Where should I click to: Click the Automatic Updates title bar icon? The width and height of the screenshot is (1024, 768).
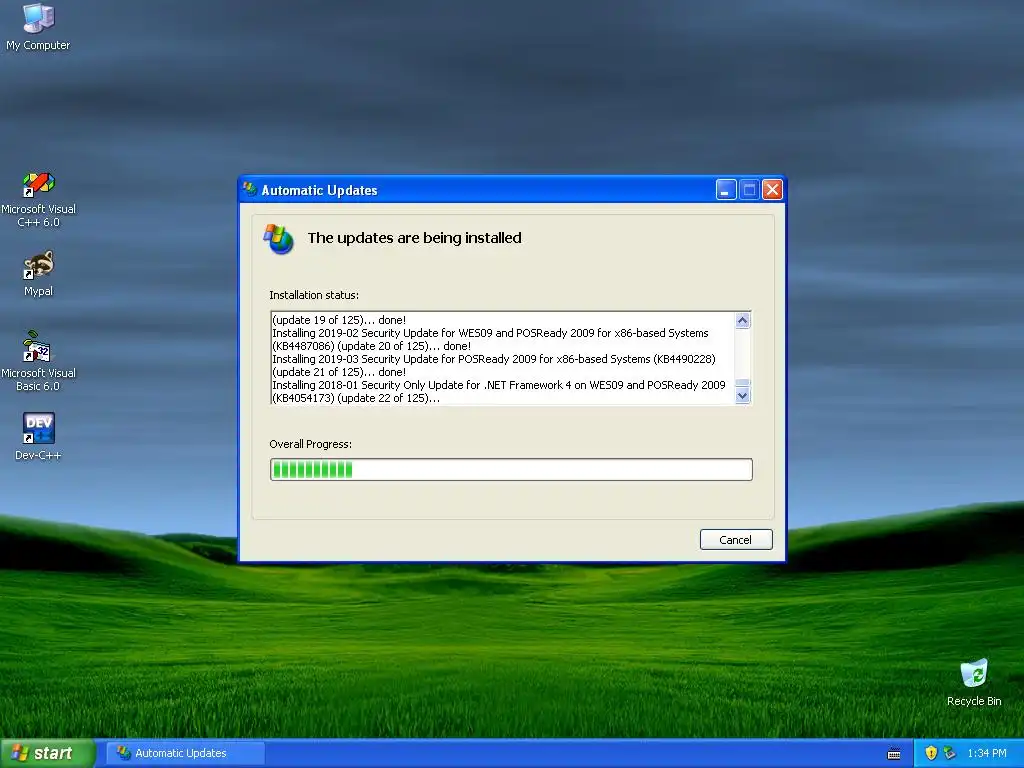pyautogui.click(x=250, y=189)
